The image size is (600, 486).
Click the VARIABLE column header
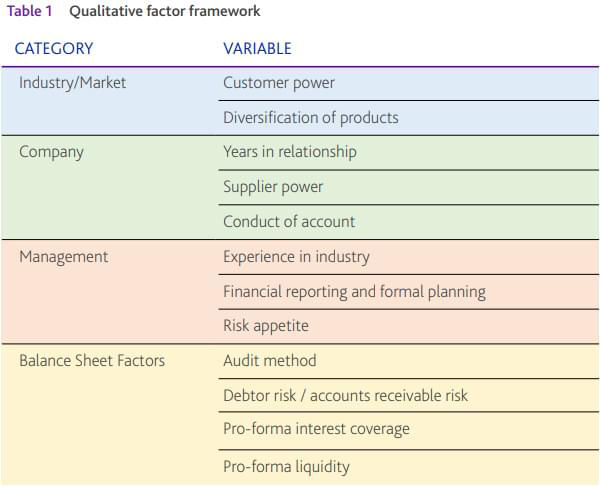click(257, 48)
